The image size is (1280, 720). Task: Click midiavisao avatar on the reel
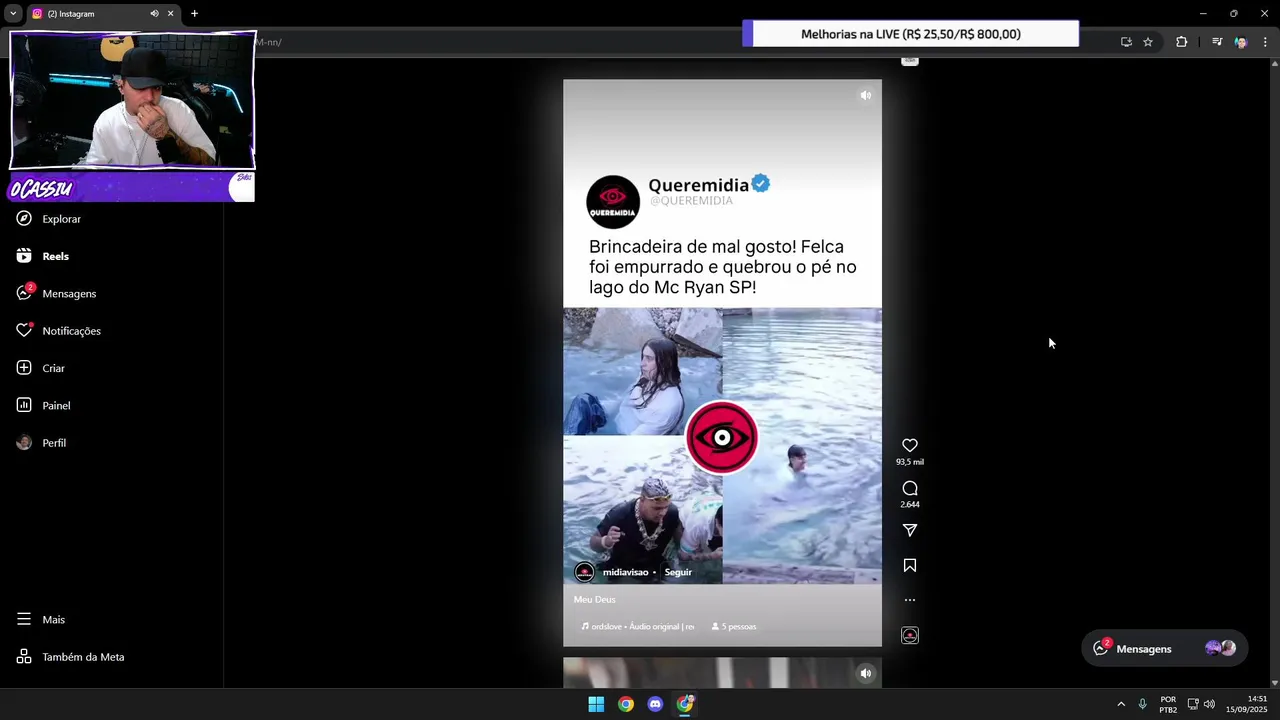(585, 572)
